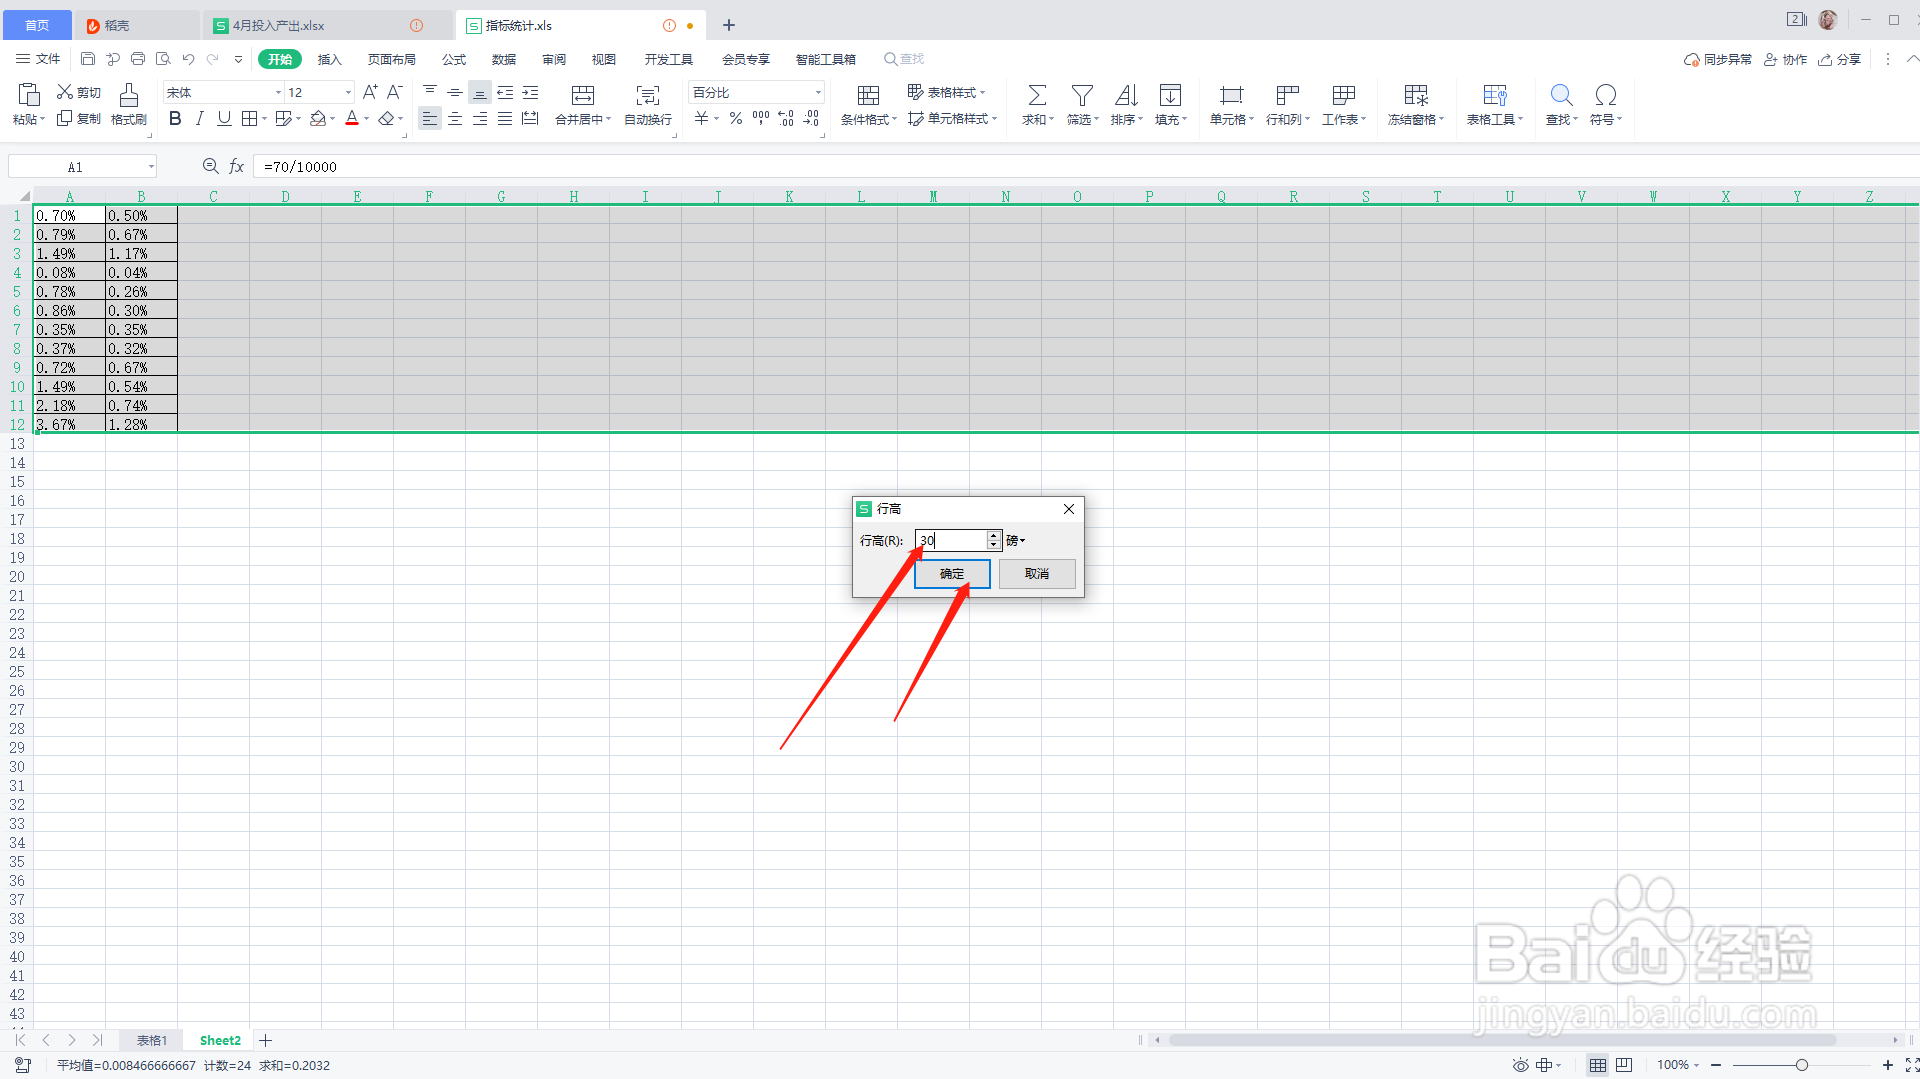Click the increase decimal places icon
The width and height of the screenshot is (1920, 1079).
coord(786,119)
